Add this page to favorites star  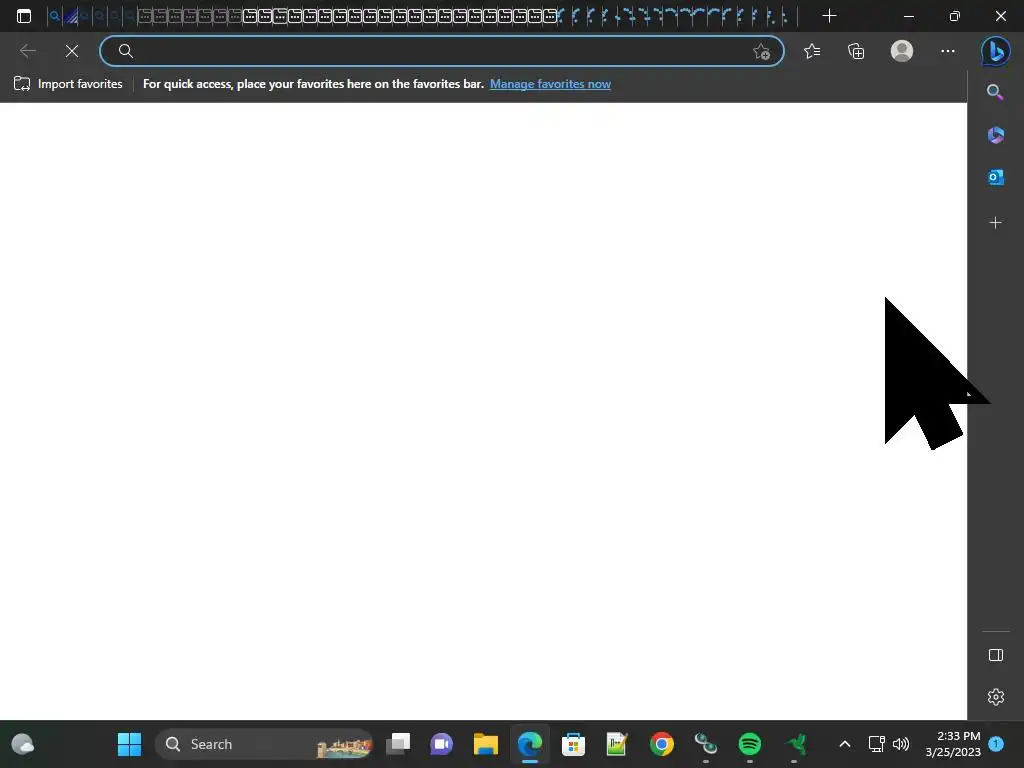[761, 52]
